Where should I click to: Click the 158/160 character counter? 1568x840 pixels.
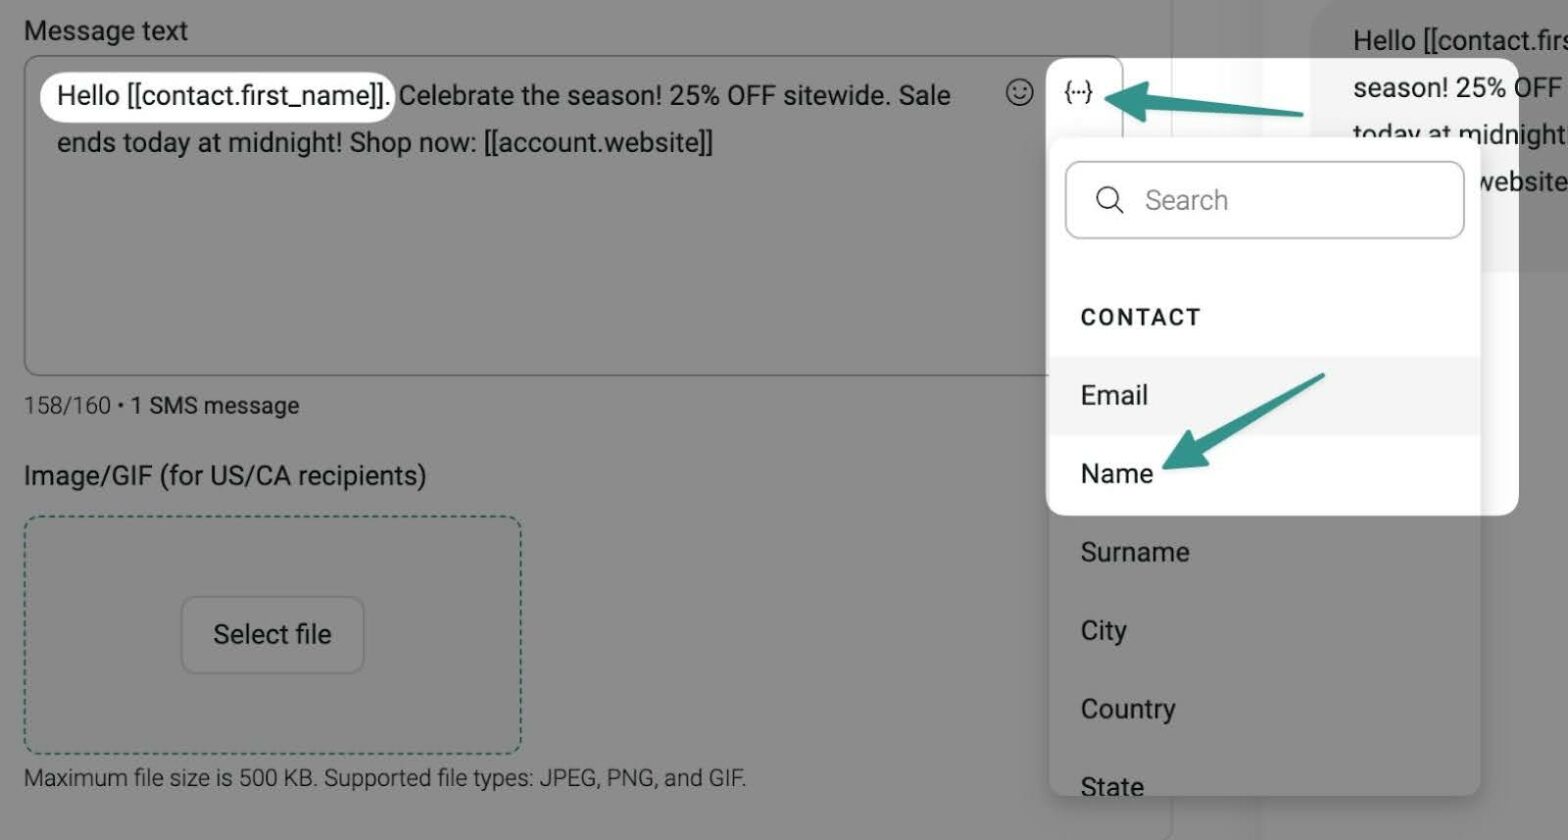[65, 405]
